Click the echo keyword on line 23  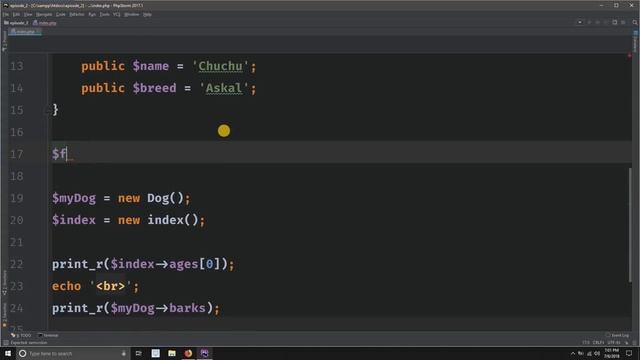coord(66,287)
